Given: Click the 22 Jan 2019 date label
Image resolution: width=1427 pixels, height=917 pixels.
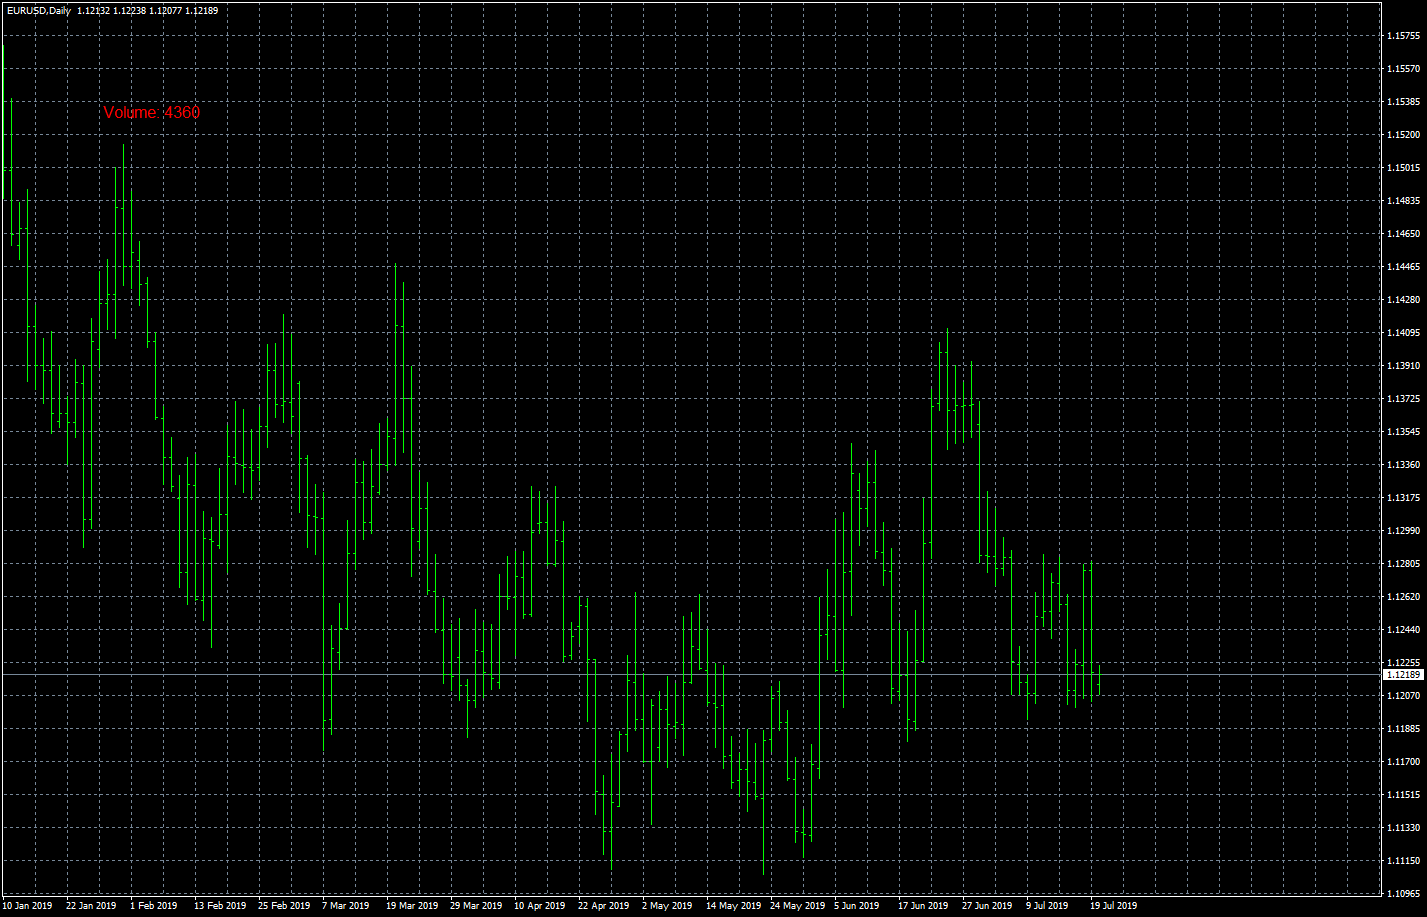Looking at the screenshot, I should tap(91, 906).
